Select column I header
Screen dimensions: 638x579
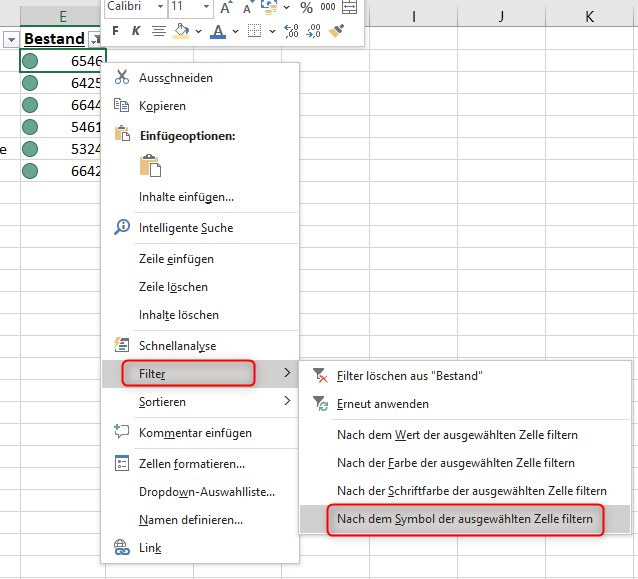tap(413, 17)
